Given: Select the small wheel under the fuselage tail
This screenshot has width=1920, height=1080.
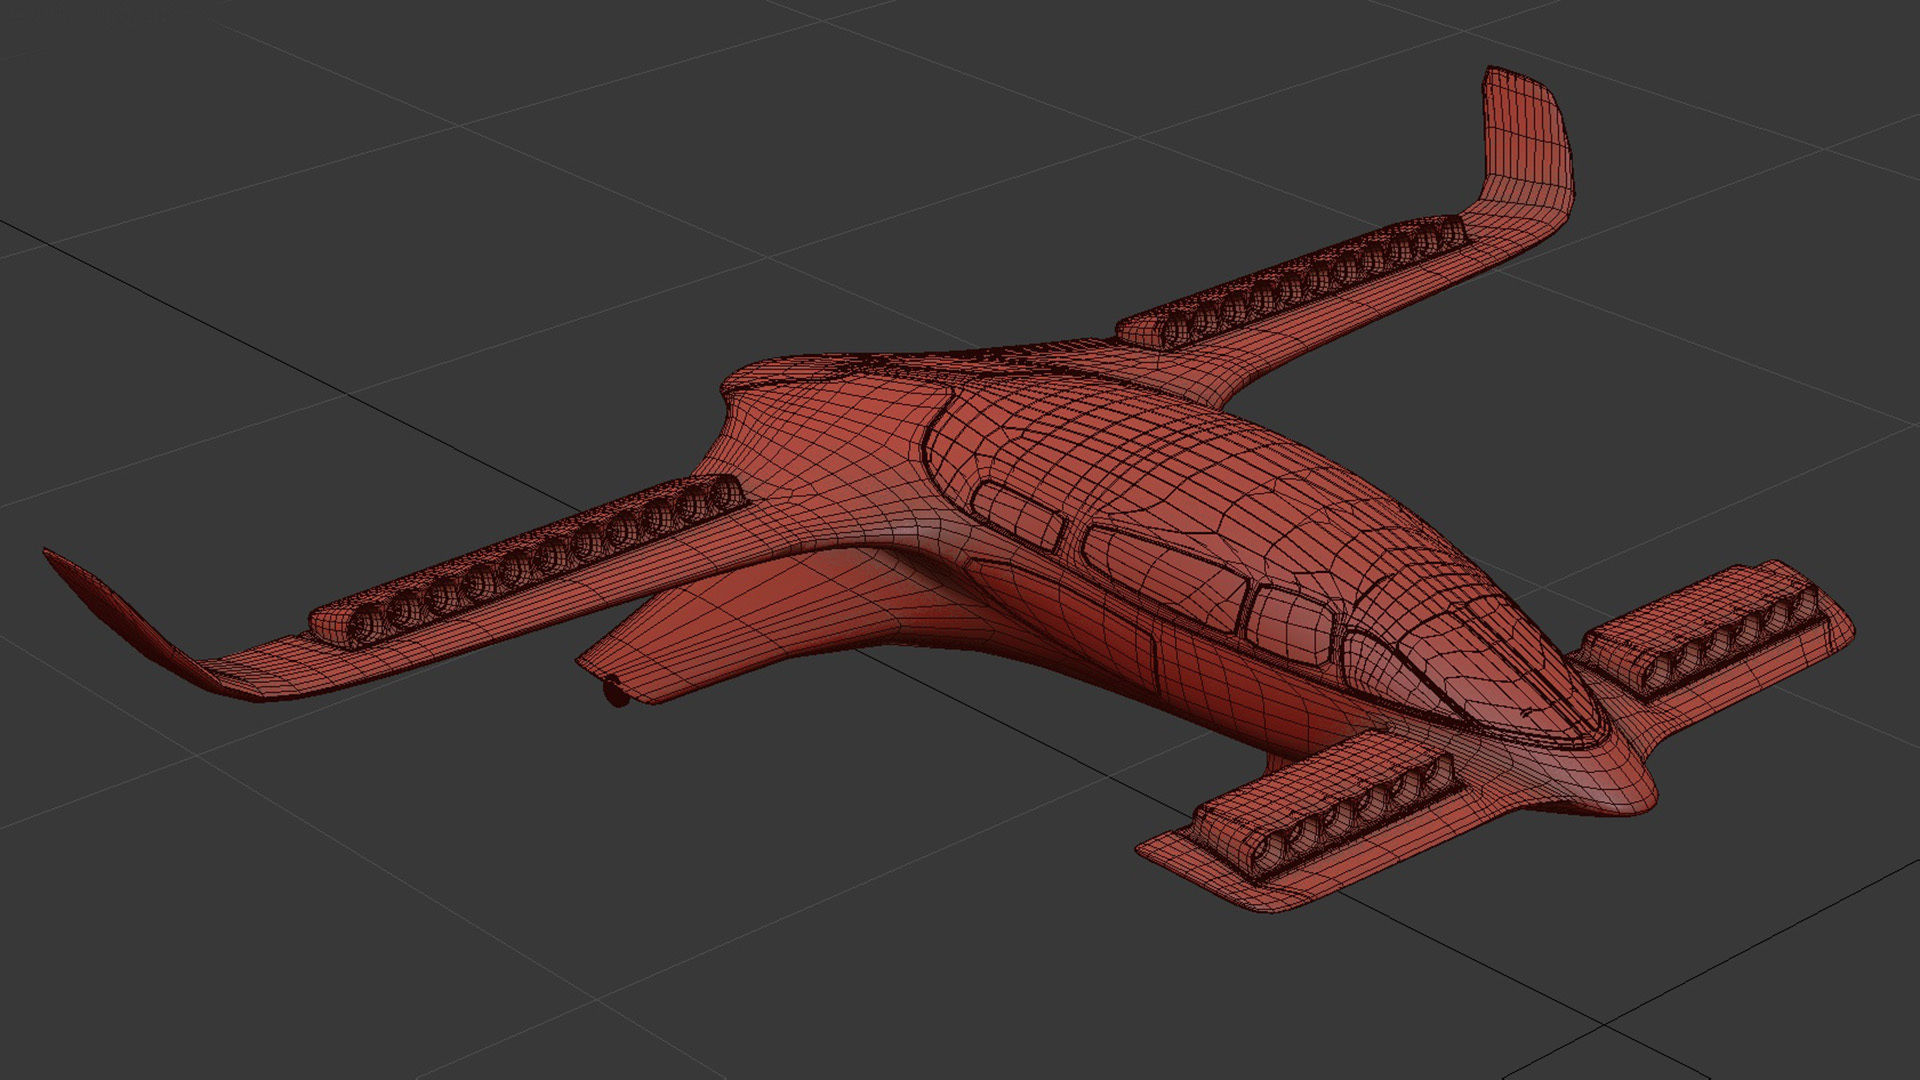Looking at the screenshot, I should tap(618, 693).
